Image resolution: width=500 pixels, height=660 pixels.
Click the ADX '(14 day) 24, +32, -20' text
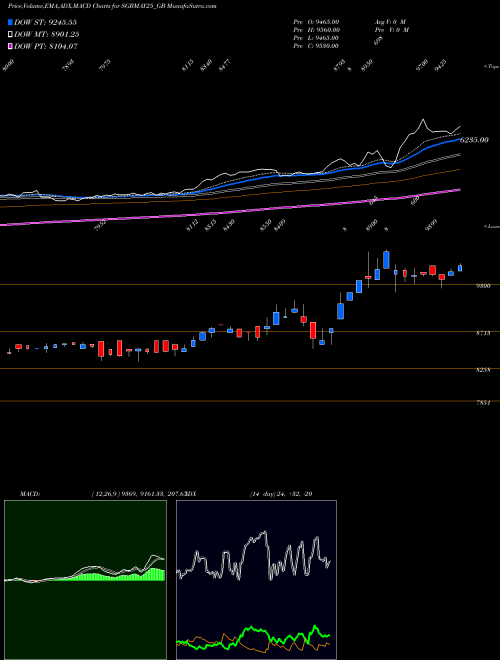(281, 494)
